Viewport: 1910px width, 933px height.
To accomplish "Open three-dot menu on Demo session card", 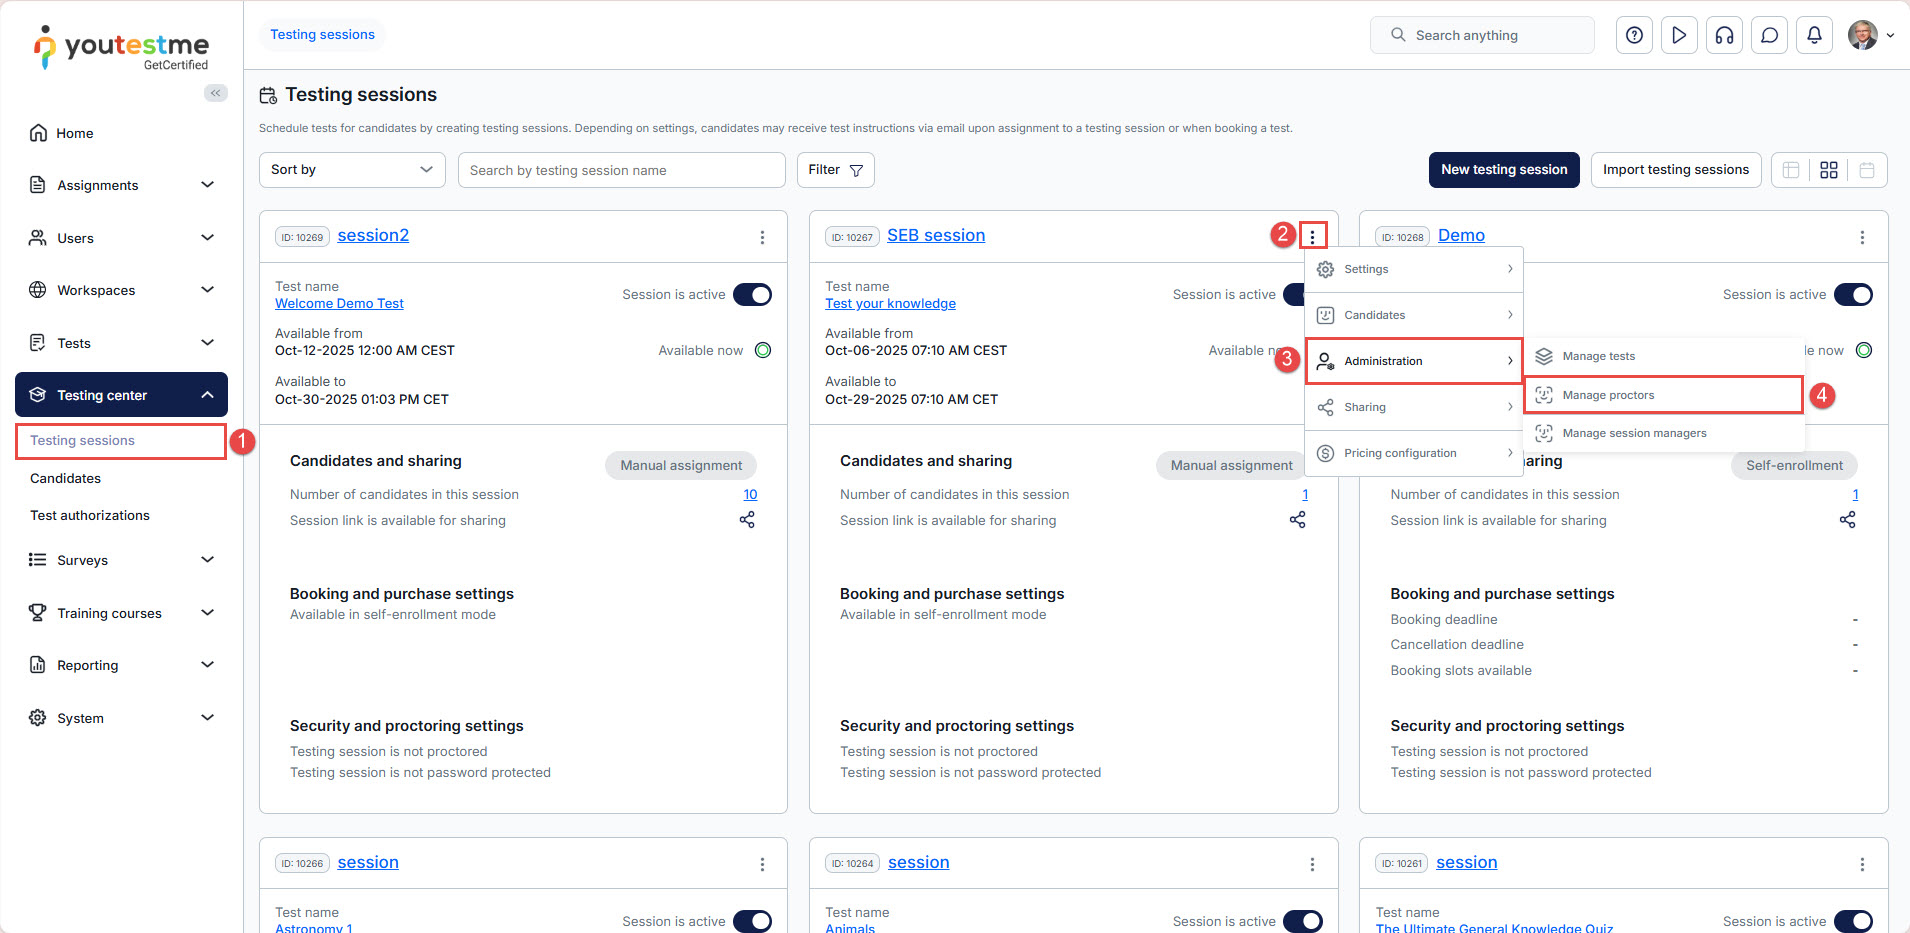I will 1861,237.
